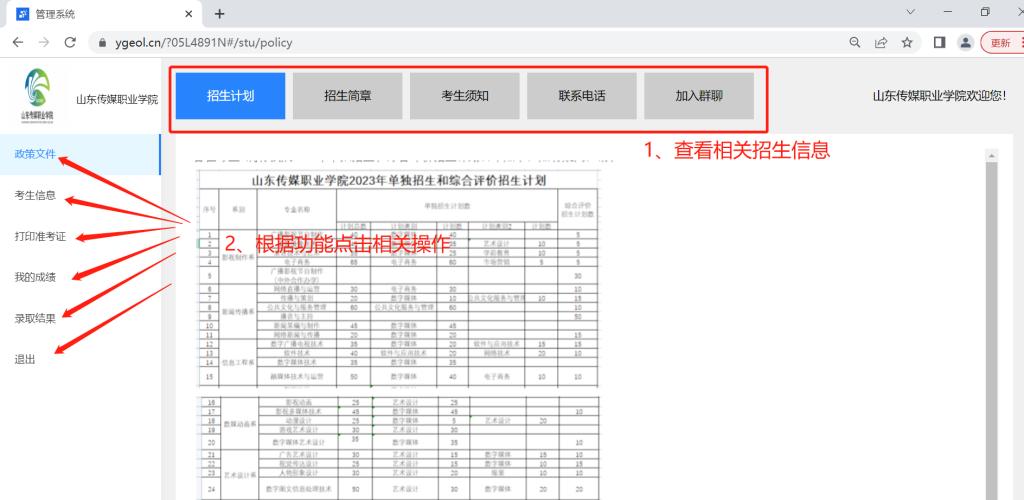Open the user profile avatar icon
This screenshot has height=500, width=1024.
pyautogui.click(x=965, y=43)
